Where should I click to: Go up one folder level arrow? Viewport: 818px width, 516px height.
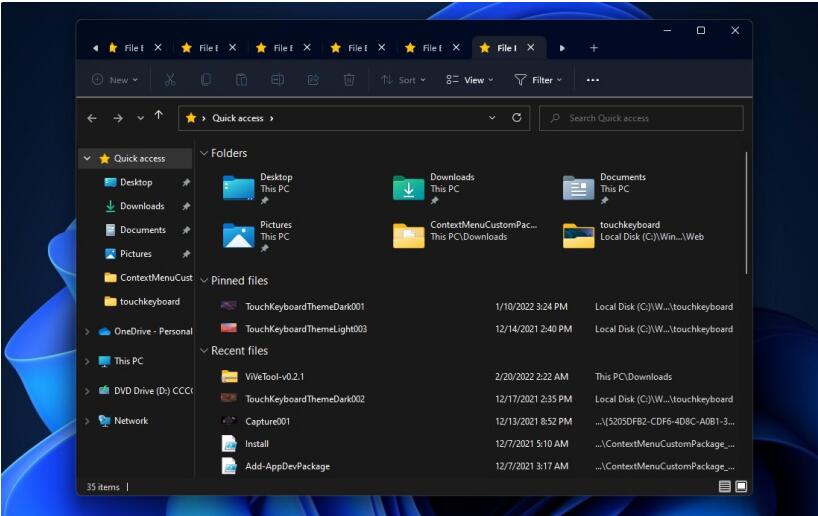point(159,115)
